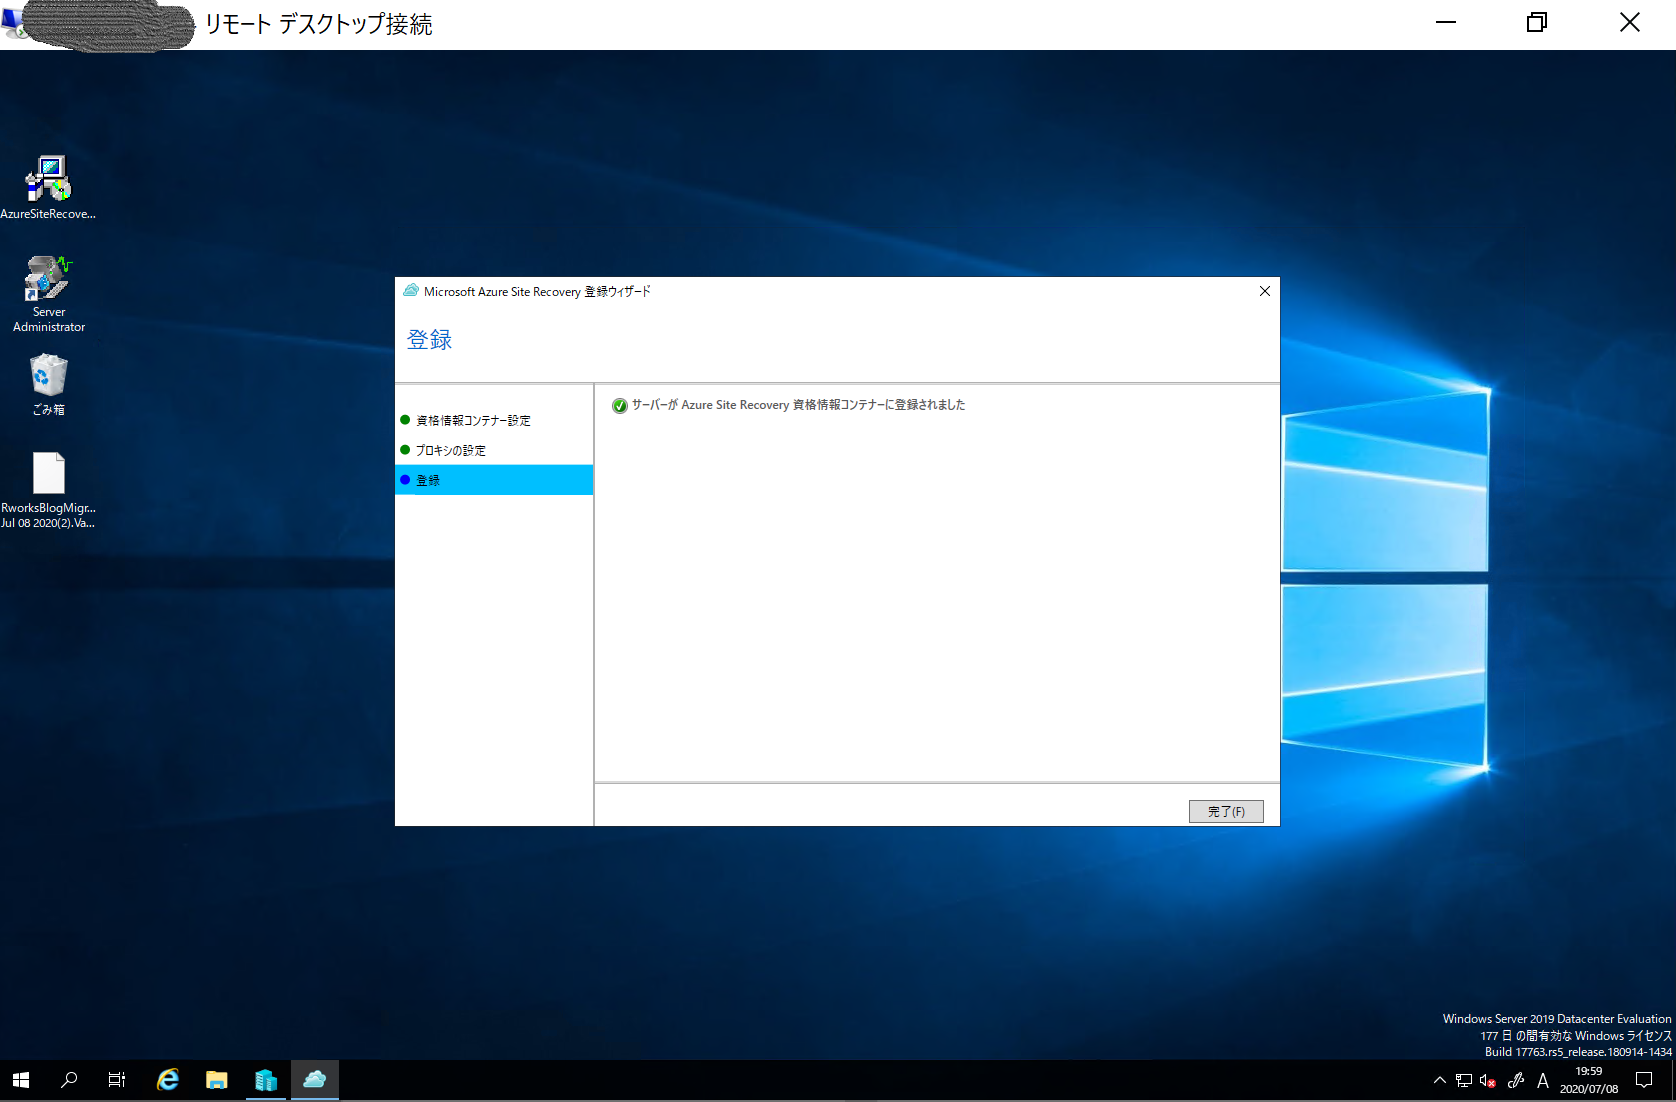Toggle the IME input mode A indicator
The height and width of the screenshot is (1102, 1676).
coord(1543,1080)
